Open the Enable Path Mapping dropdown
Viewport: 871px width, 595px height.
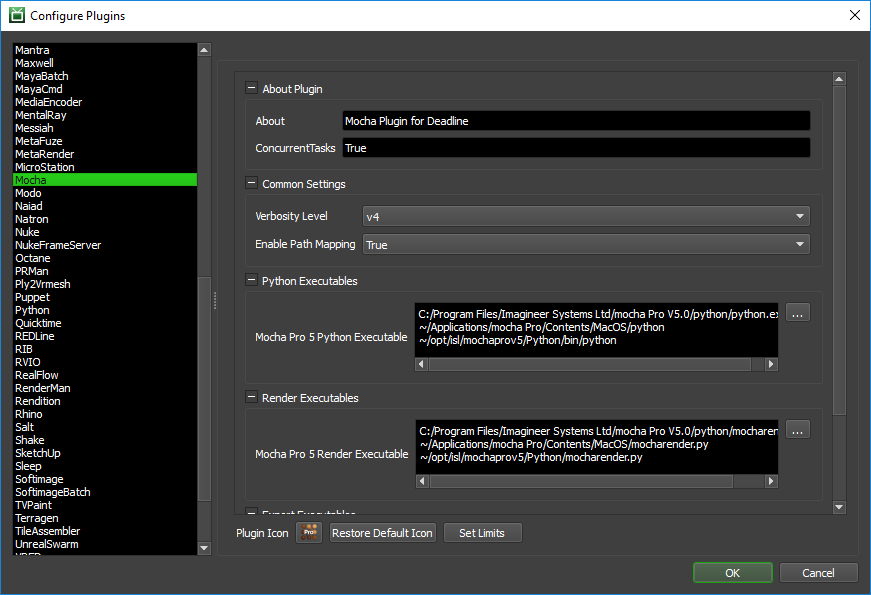(585, 244)
